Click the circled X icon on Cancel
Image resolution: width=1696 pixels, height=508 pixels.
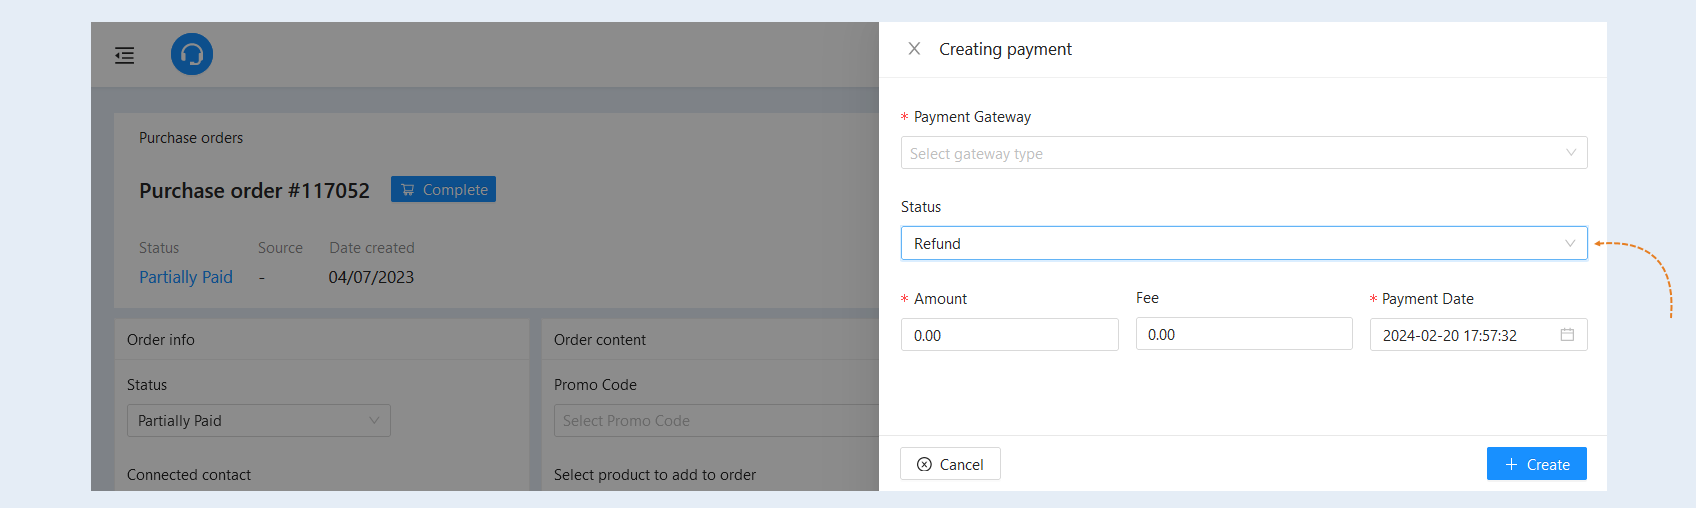click(x=924, y=464)
